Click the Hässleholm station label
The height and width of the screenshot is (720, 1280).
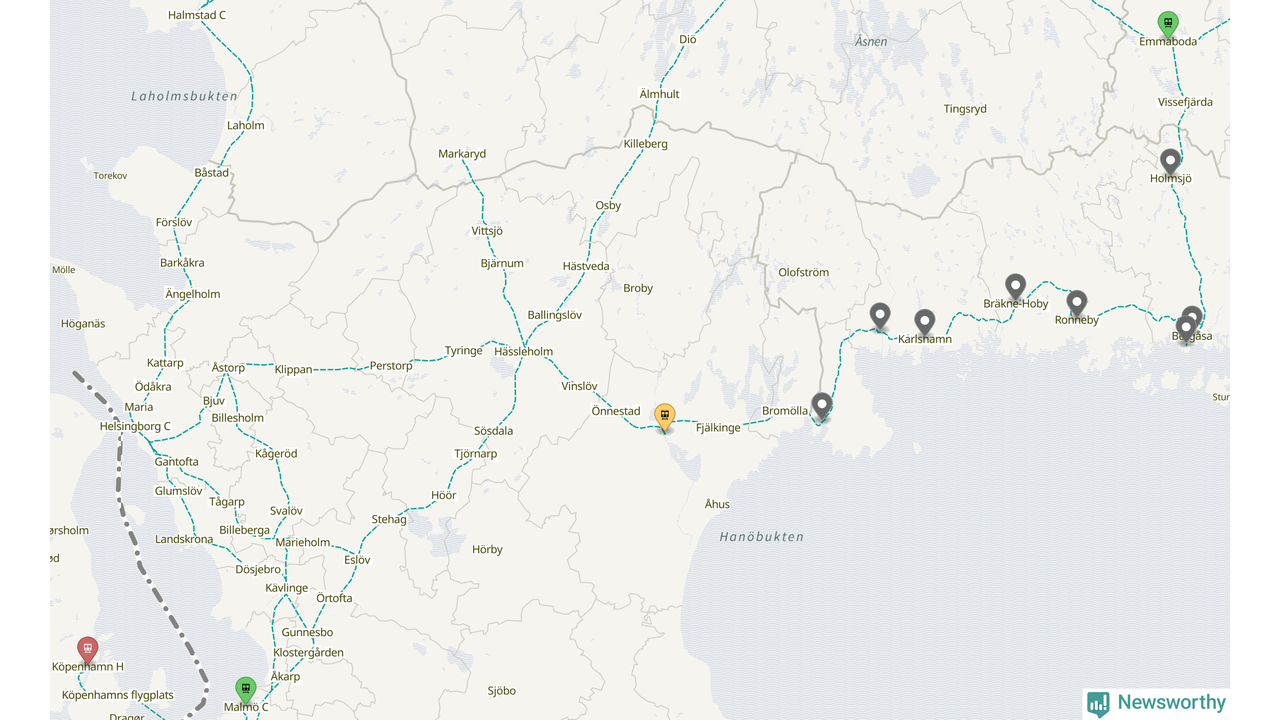[523, 351]
